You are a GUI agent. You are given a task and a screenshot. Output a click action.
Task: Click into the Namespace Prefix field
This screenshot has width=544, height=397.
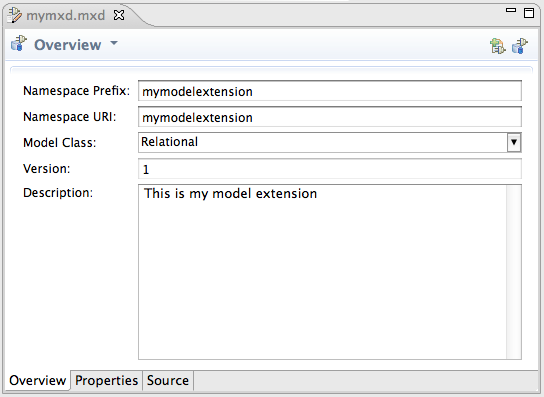tap(330, 91)
